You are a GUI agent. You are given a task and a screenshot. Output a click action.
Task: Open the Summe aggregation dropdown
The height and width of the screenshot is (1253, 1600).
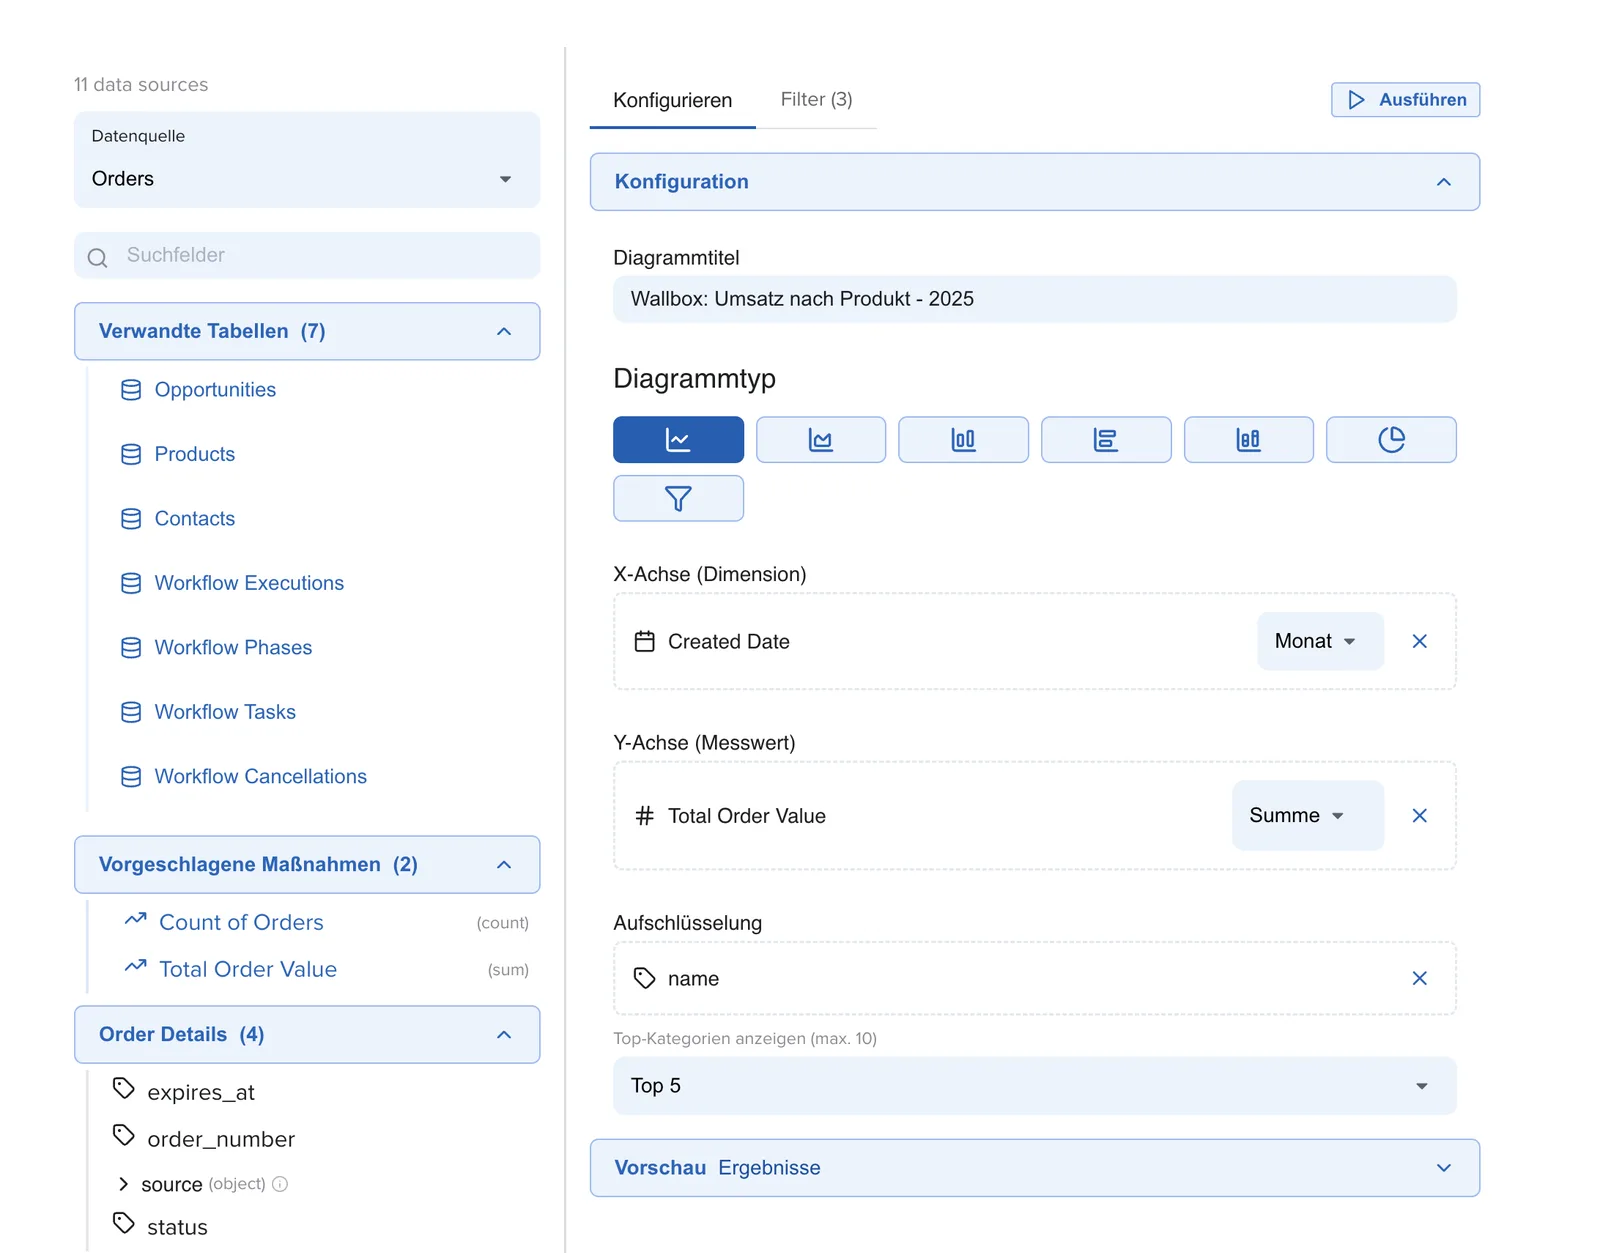pyautogui.click(x=1307, y=815)
